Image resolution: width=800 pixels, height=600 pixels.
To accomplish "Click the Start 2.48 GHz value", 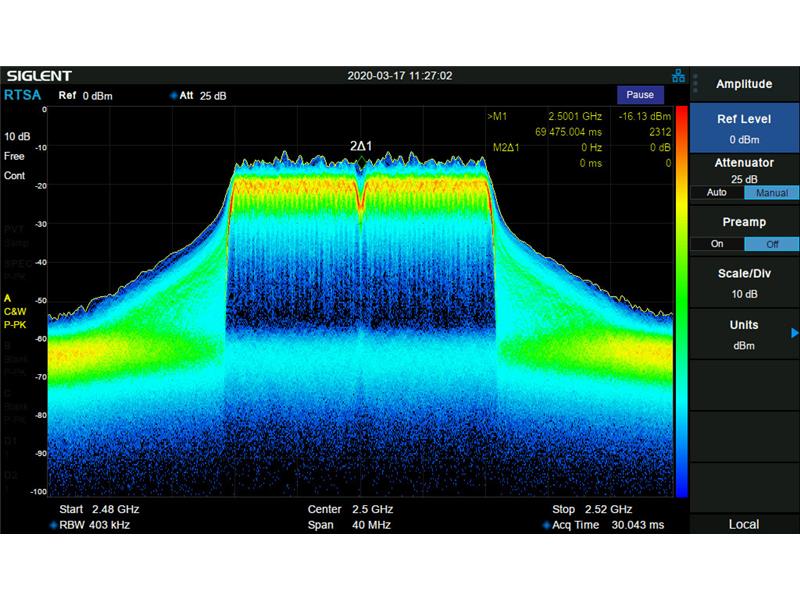I will point(99,509).
